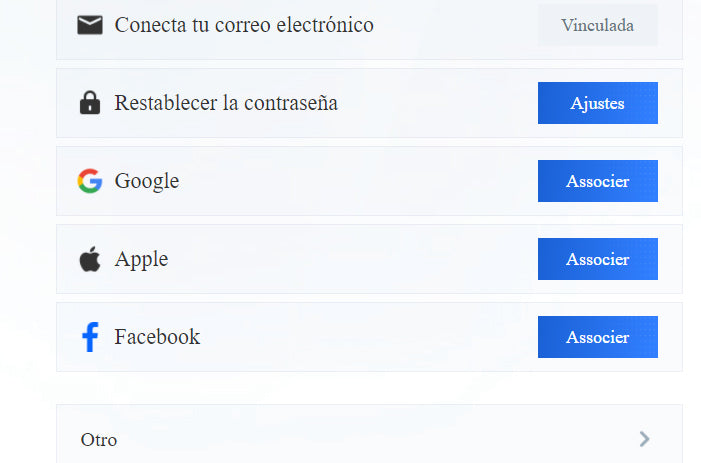Click the Google text label

click(147, 181)
